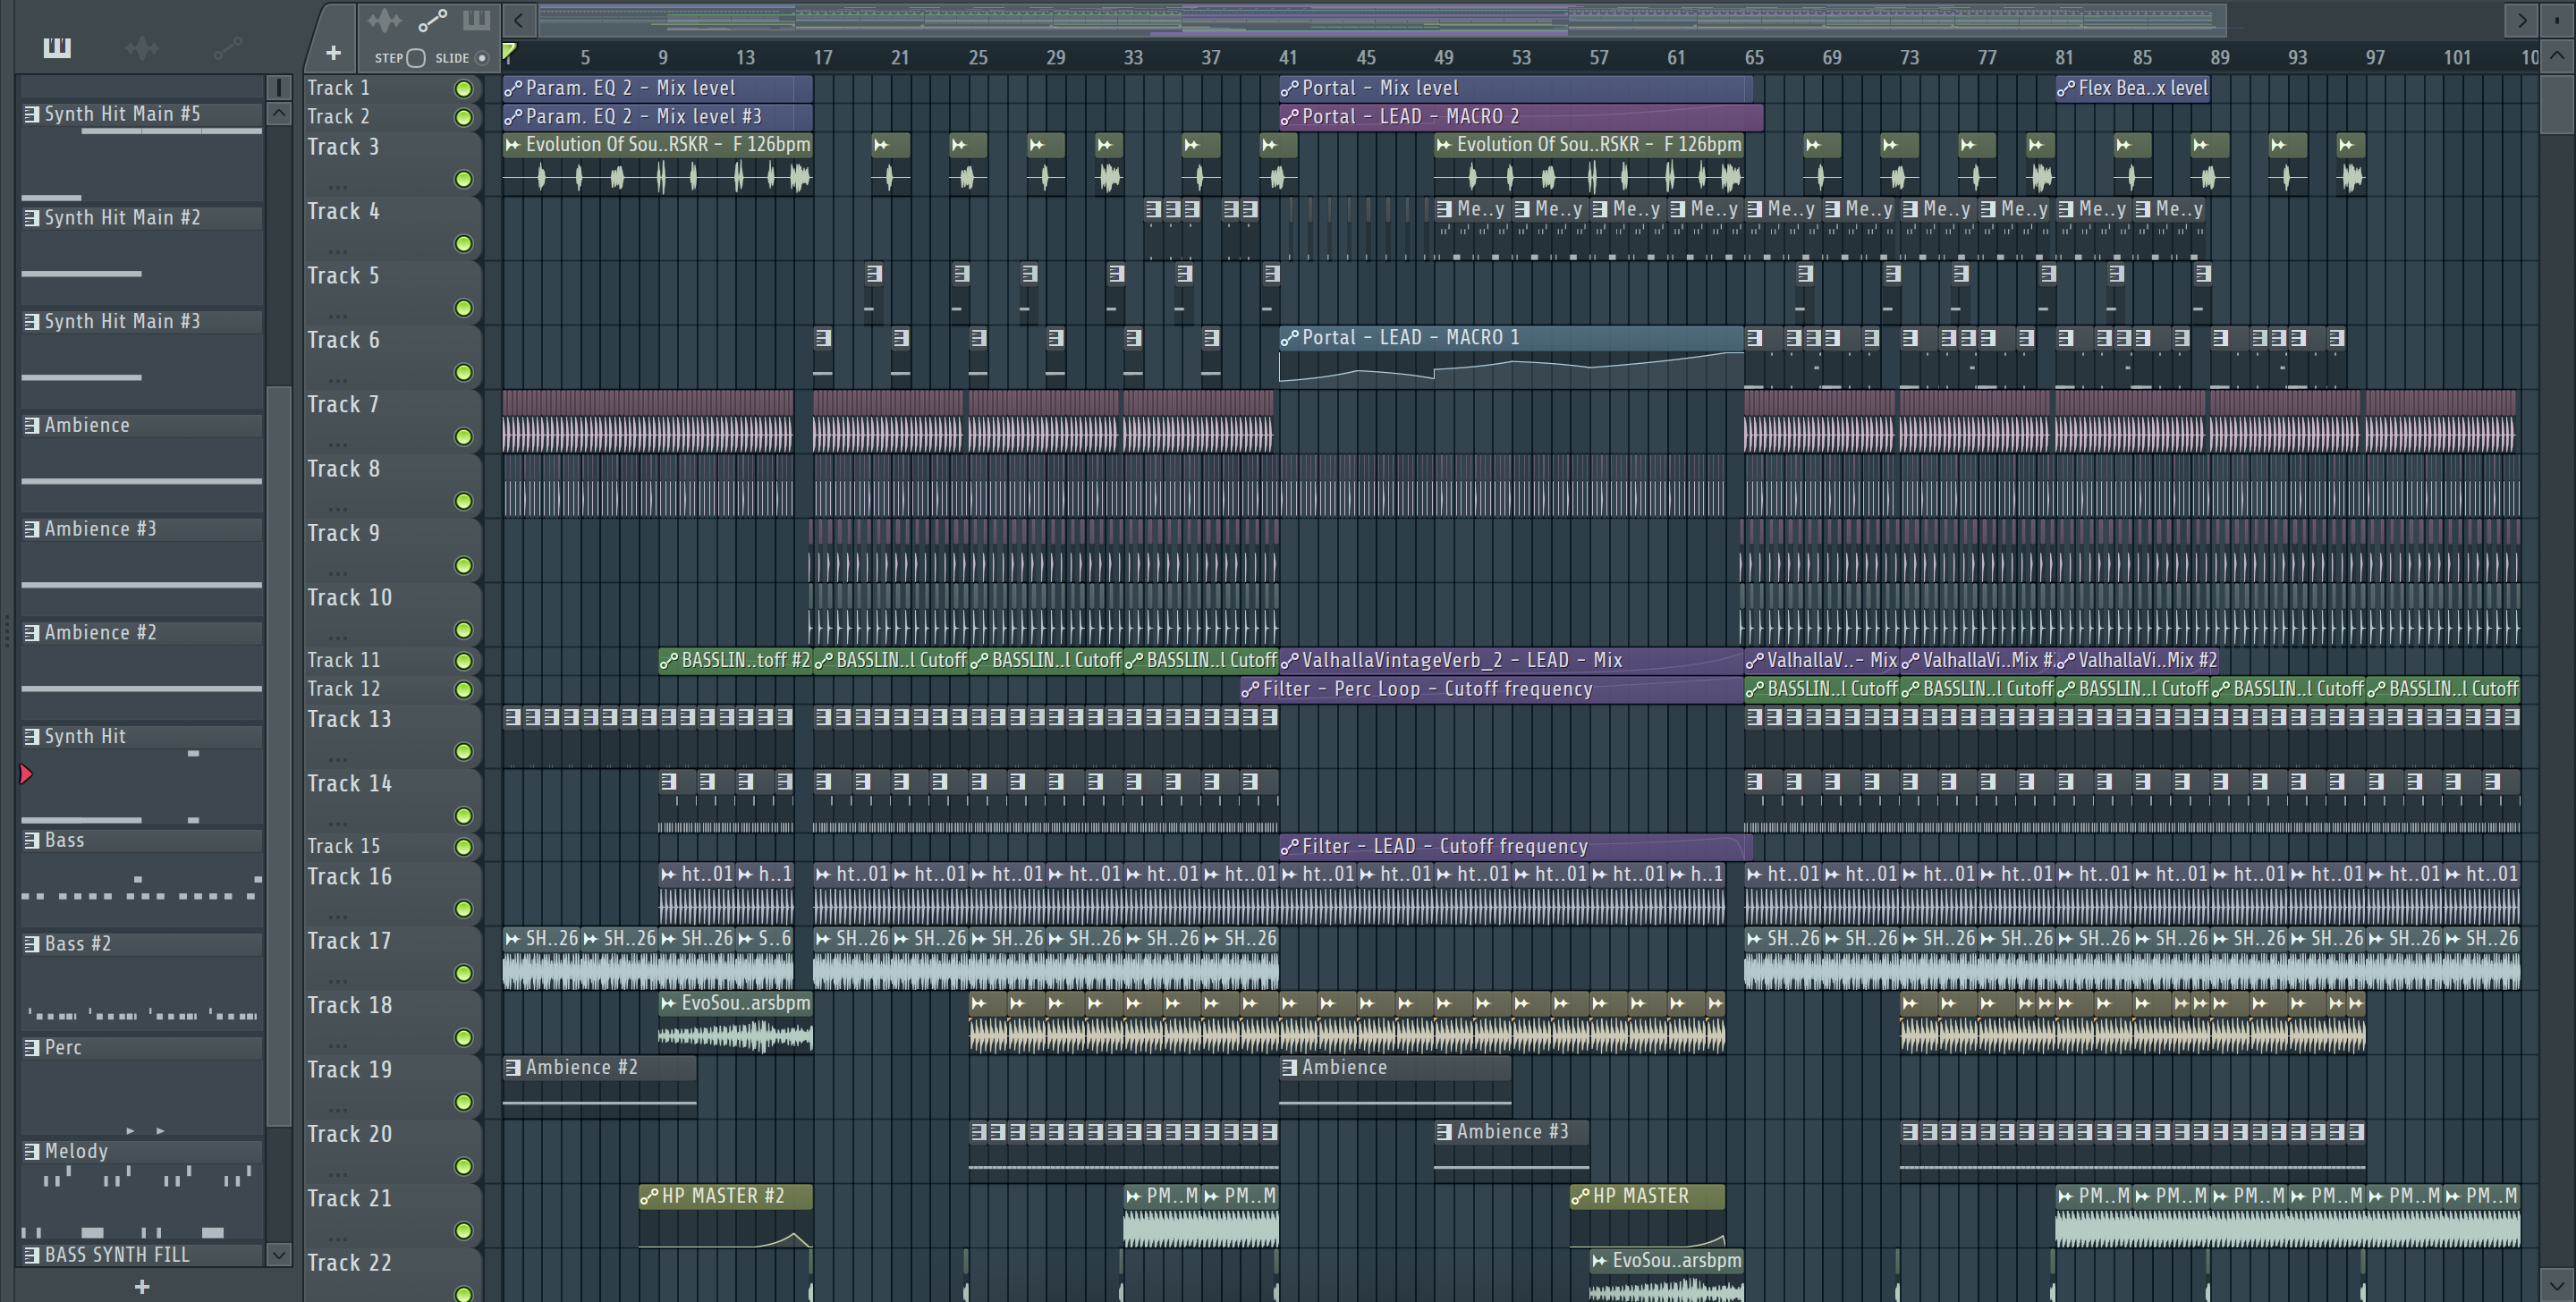Click playlist vertical scrollbar thumb
The width and height of the screenshot is (2576, 1302).
tap(2557, 103)
